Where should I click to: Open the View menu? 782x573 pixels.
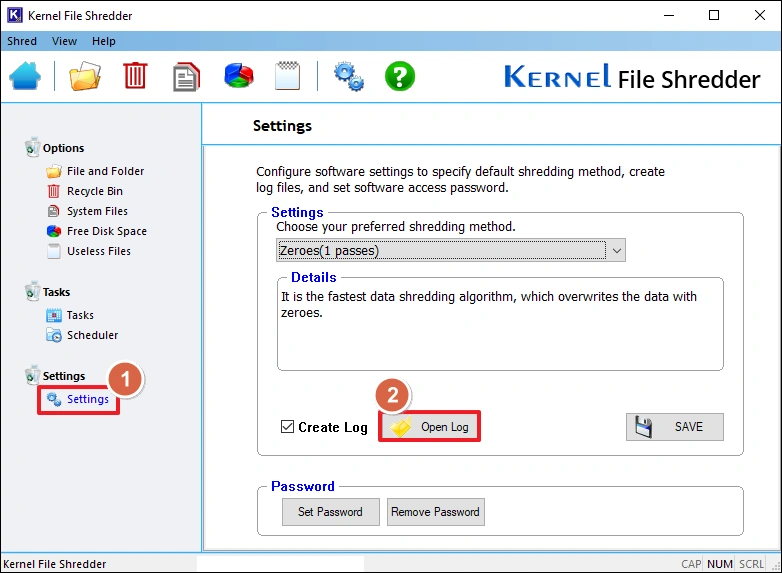[x=64, y=41]
